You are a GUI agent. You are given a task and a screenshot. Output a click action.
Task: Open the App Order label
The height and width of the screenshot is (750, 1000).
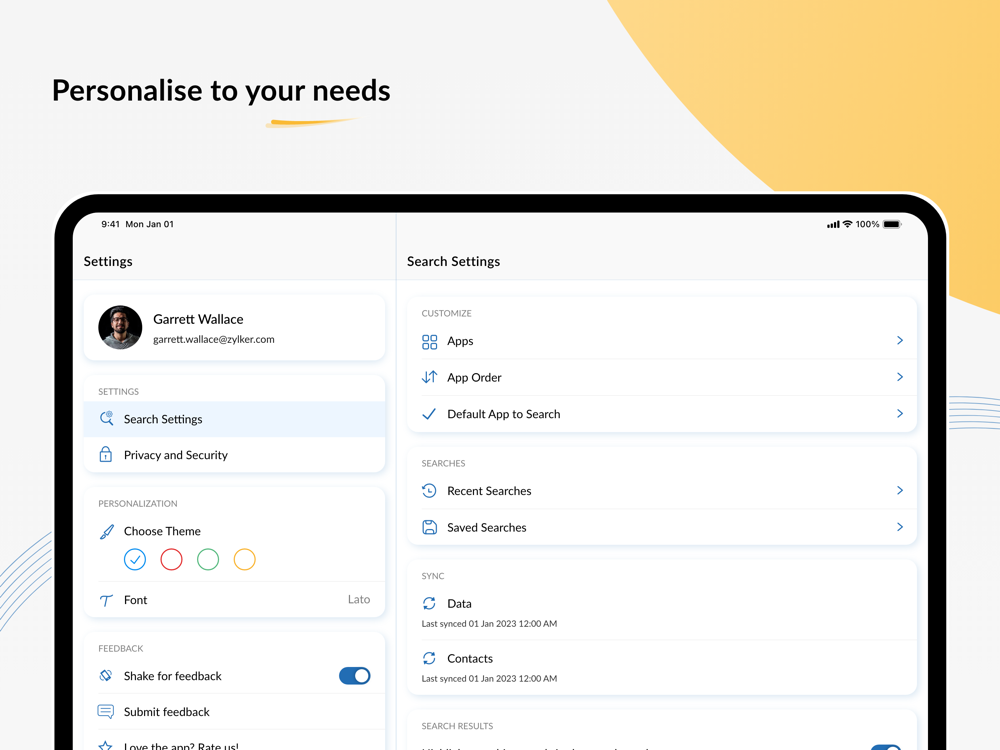click(x=474, y=378)
